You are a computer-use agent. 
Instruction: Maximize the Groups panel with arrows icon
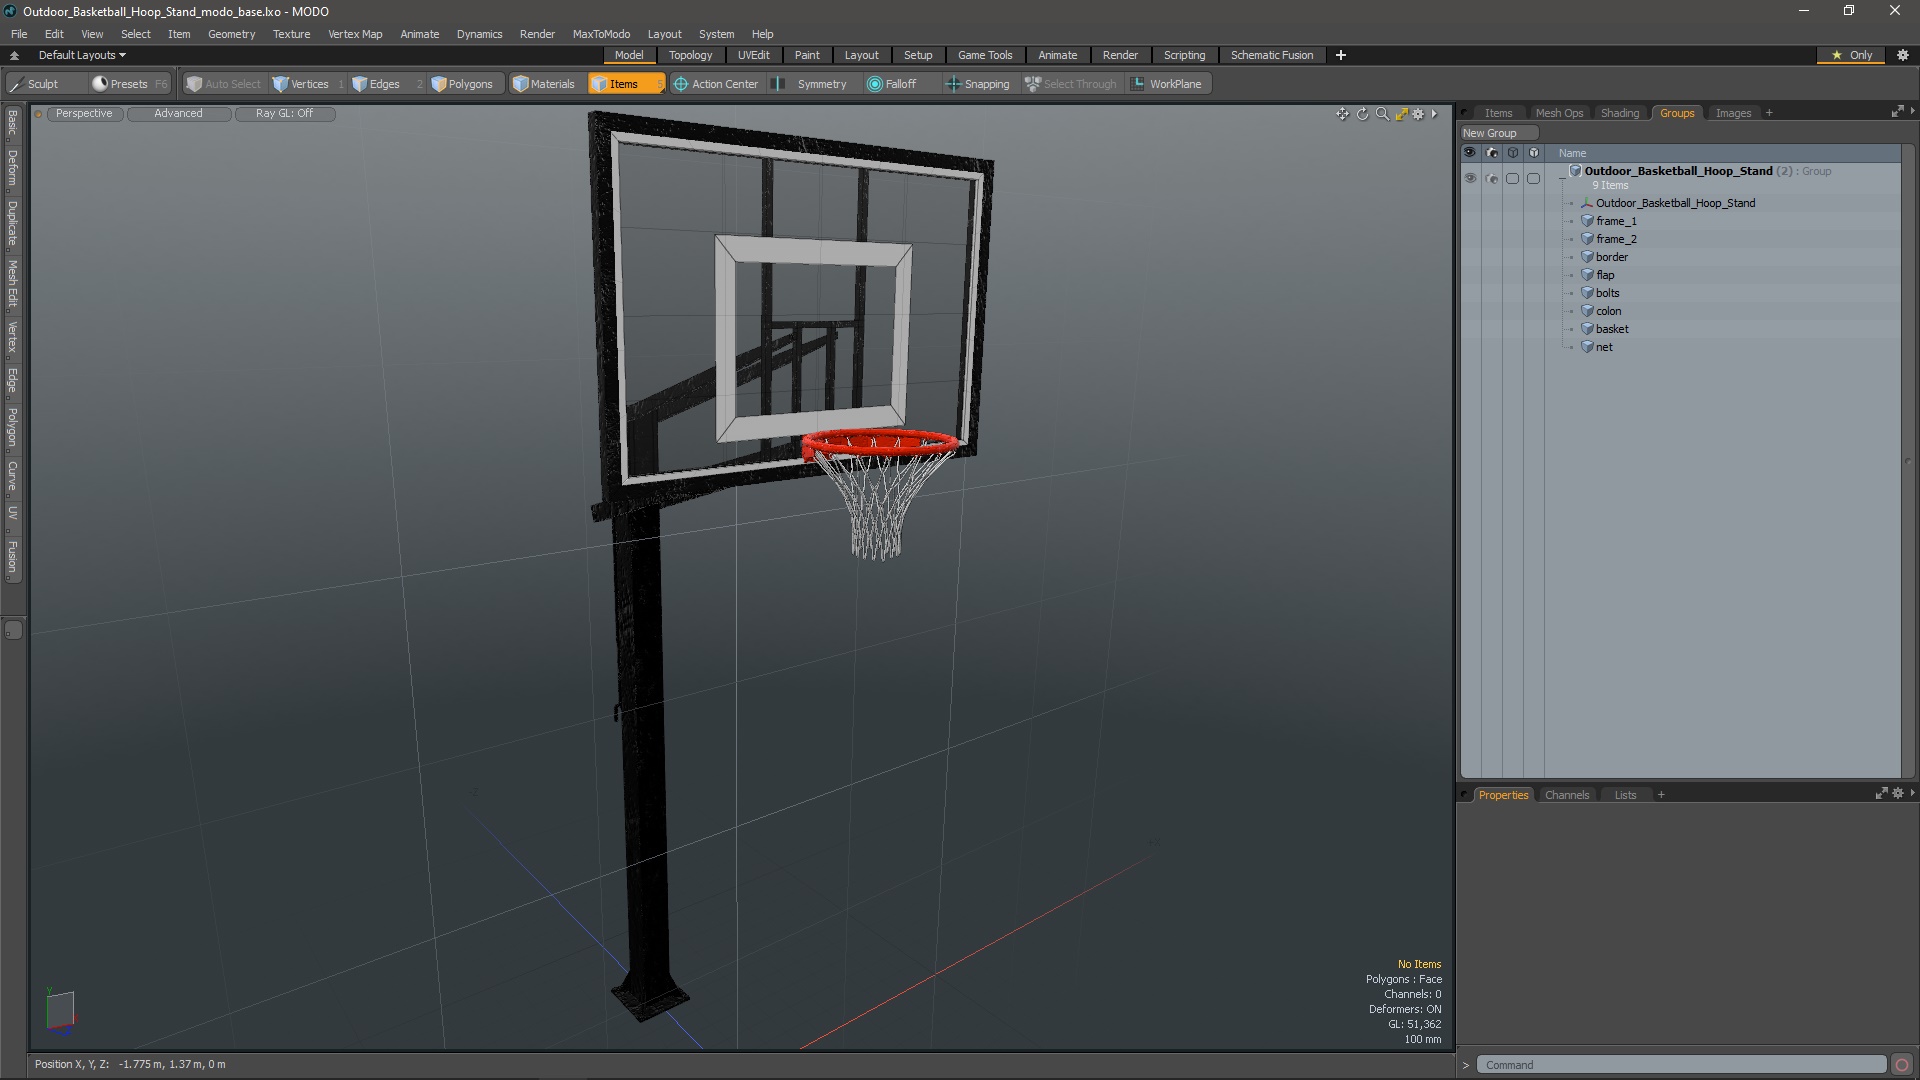click(x=1897, y=112)
